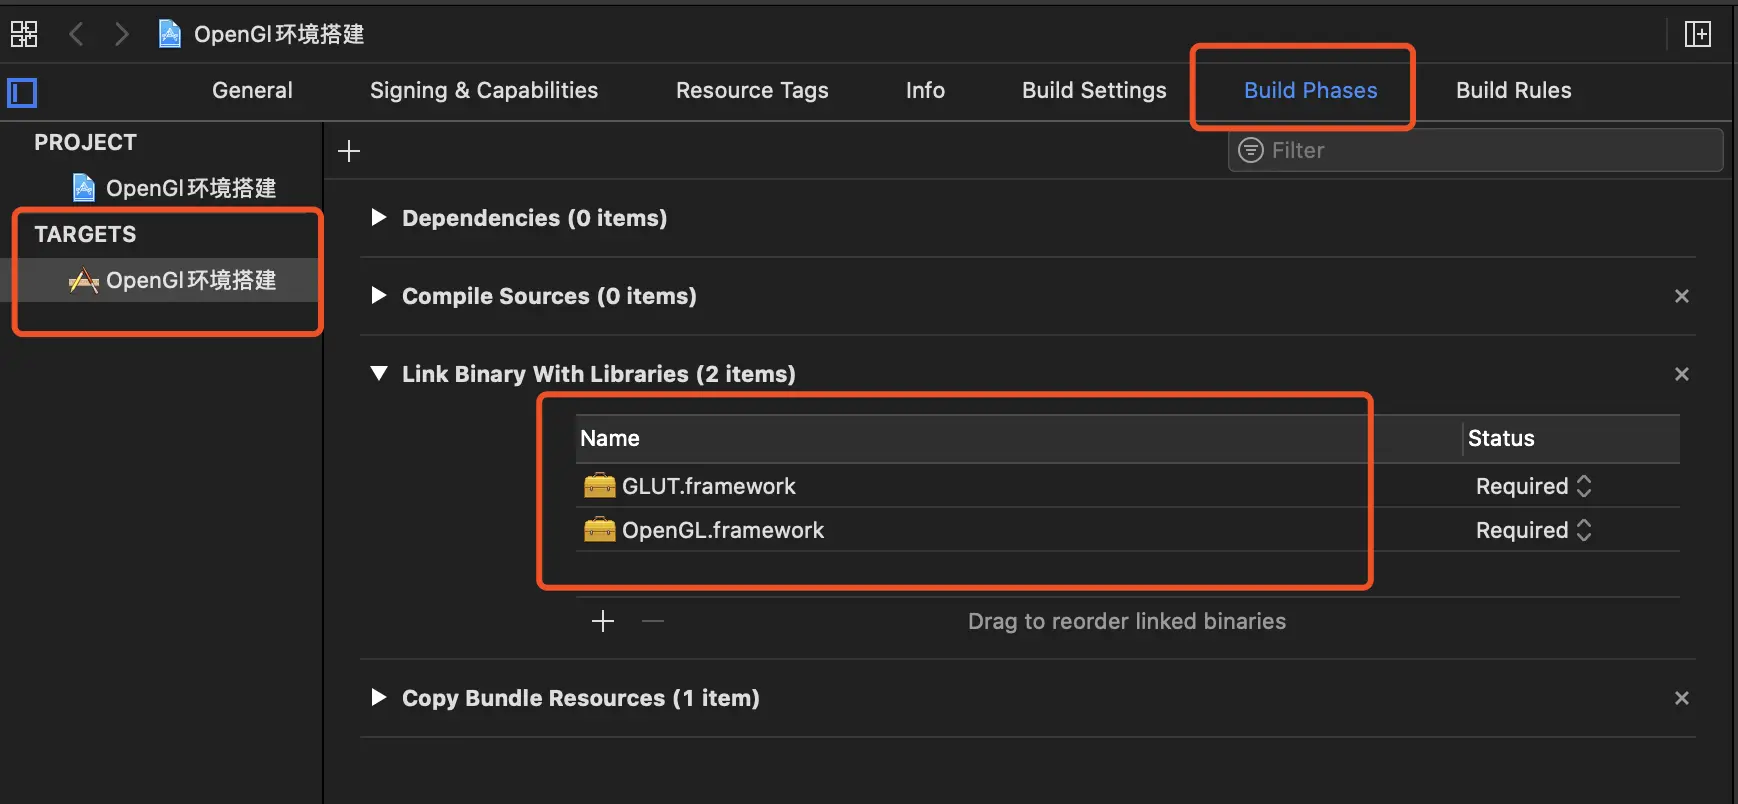Change OpenGL.framework Required status
1738x804 pixels.
click(x=1533, y=530)
